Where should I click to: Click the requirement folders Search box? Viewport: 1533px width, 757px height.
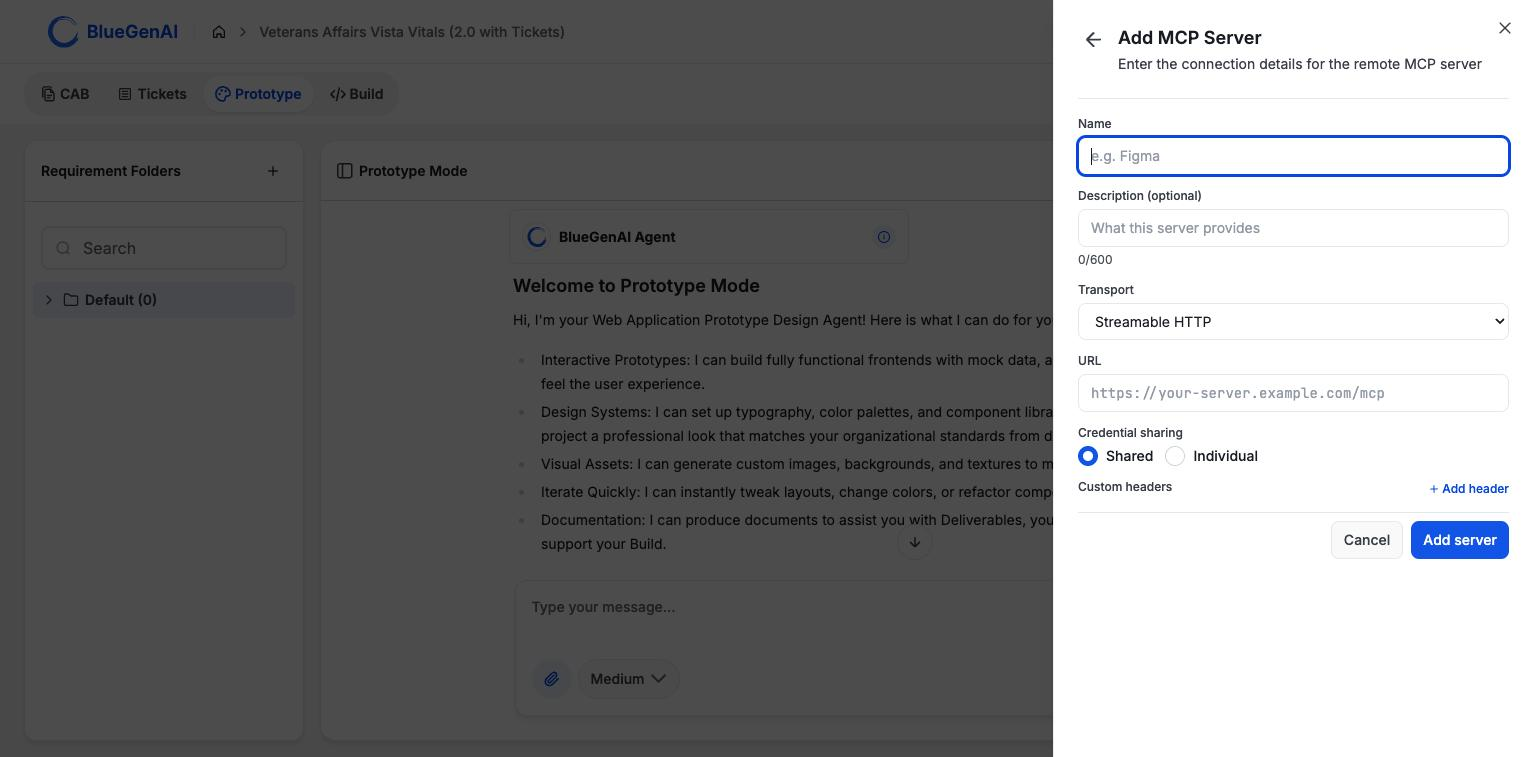[x=164, y=248]
